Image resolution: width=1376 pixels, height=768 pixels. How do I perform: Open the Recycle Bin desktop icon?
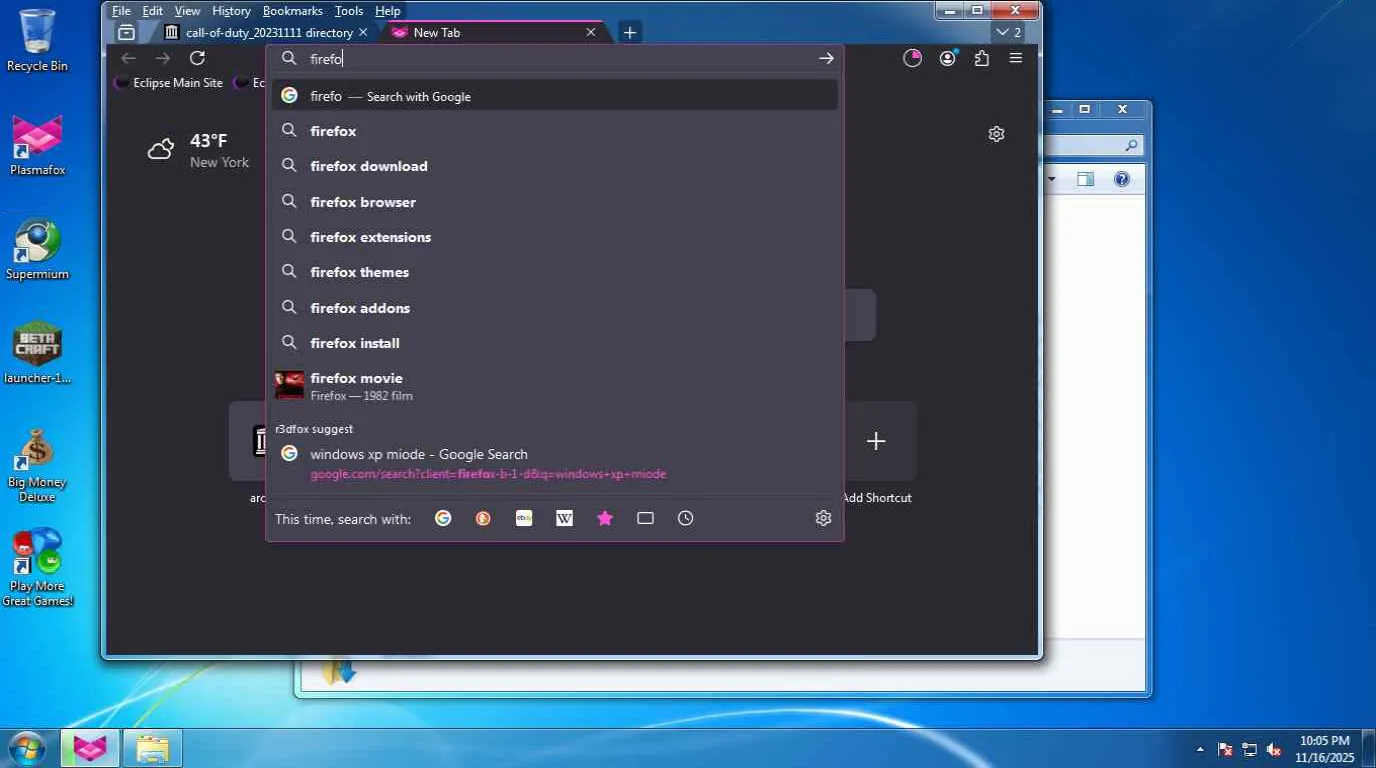click(37, 41)
